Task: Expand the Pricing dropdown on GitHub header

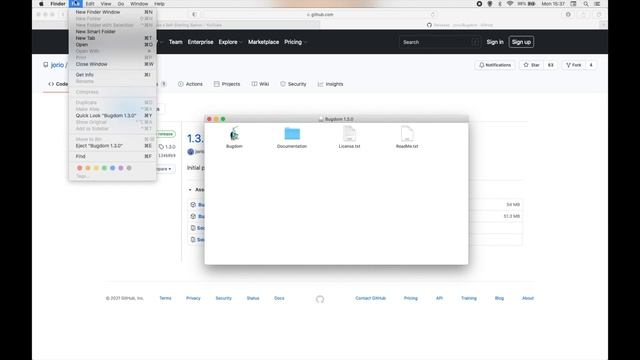Action: click(295, 42)
